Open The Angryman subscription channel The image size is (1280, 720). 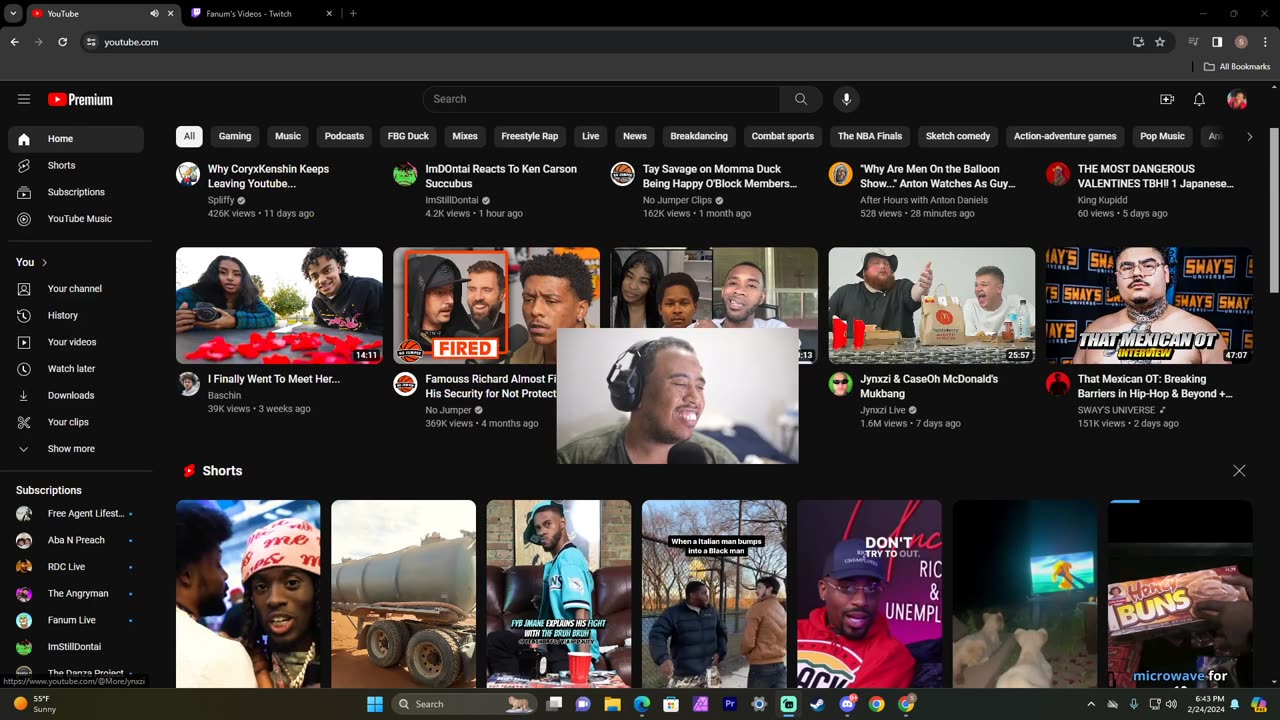(x=76, y=593)
